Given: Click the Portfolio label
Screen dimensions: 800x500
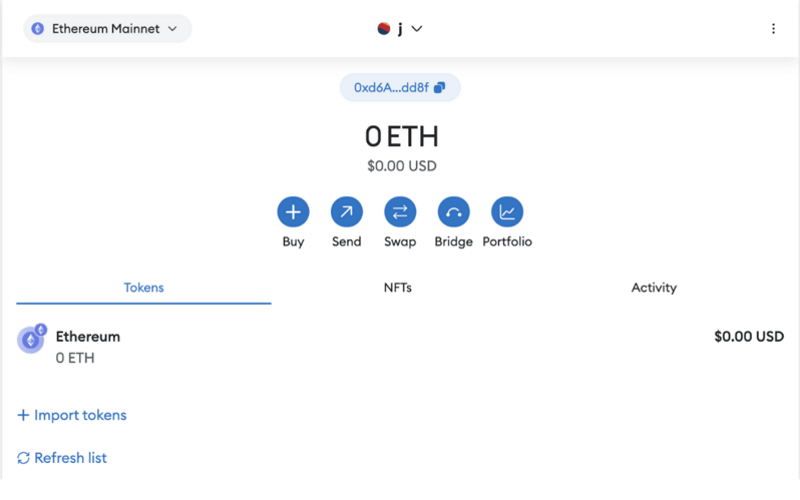Looking at the screenshot, I should (x=507, y=242).
